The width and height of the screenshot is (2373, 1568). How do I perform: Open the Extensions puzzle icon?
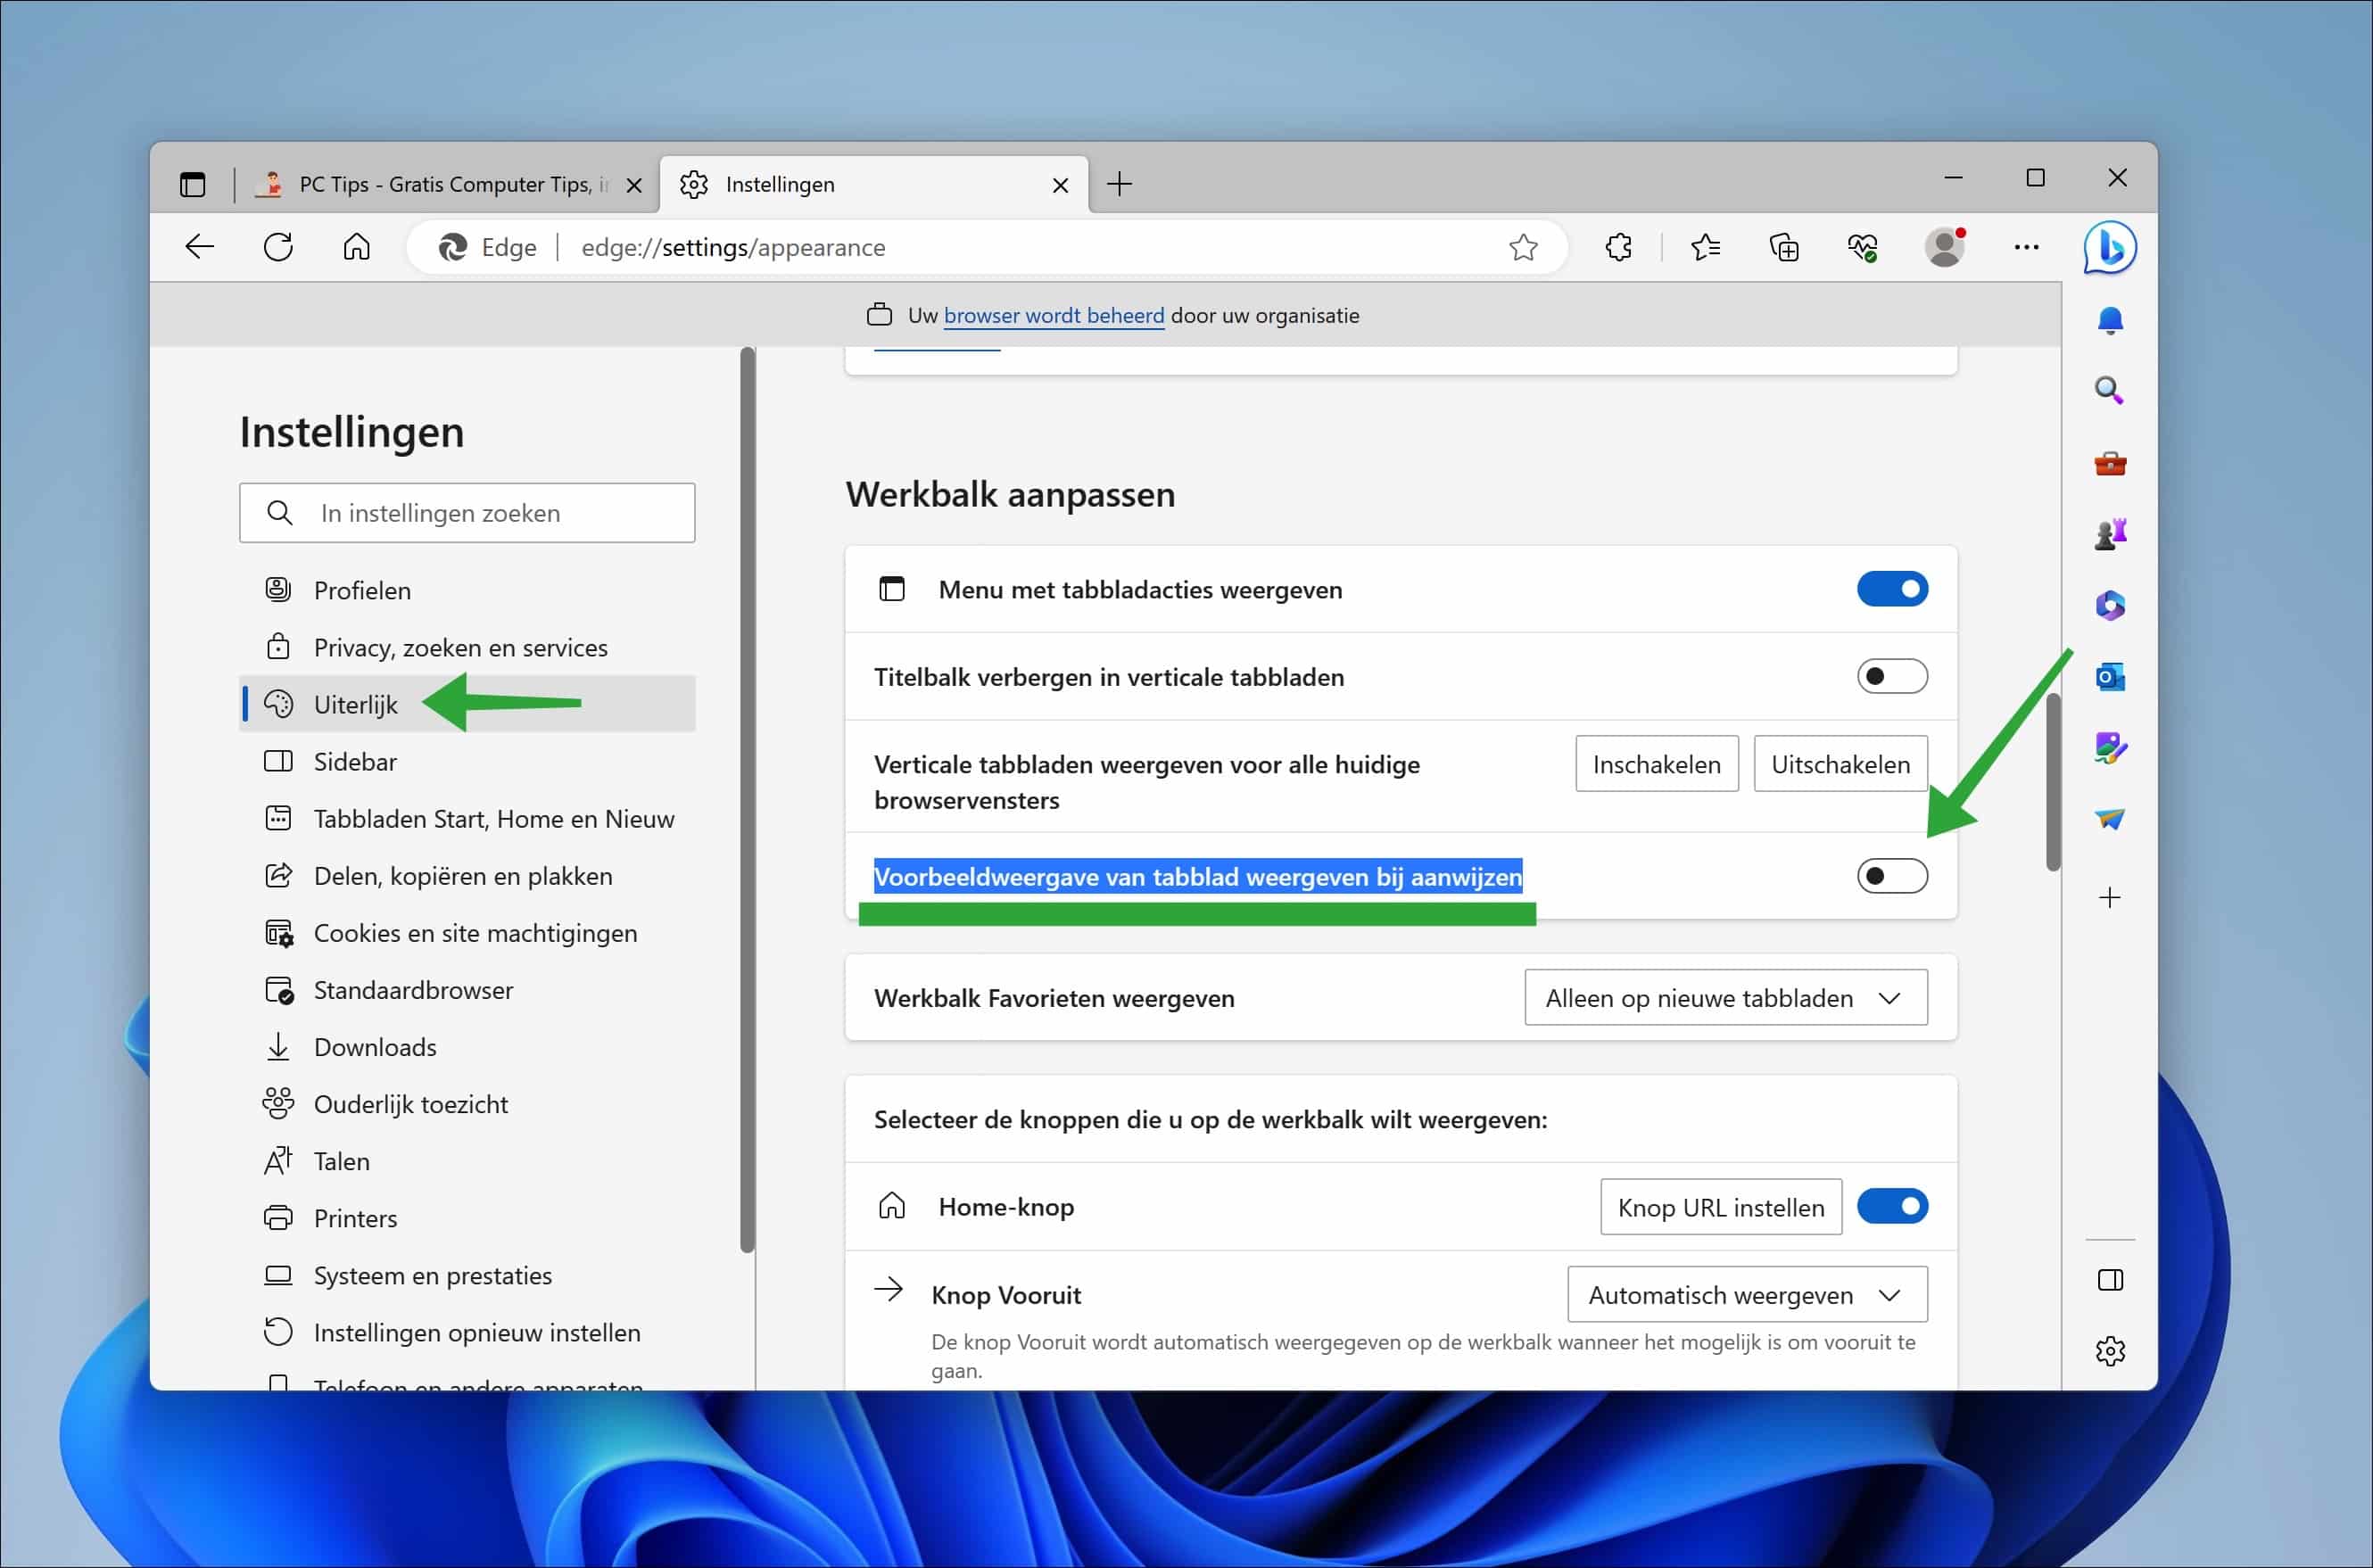[1618, 247]
